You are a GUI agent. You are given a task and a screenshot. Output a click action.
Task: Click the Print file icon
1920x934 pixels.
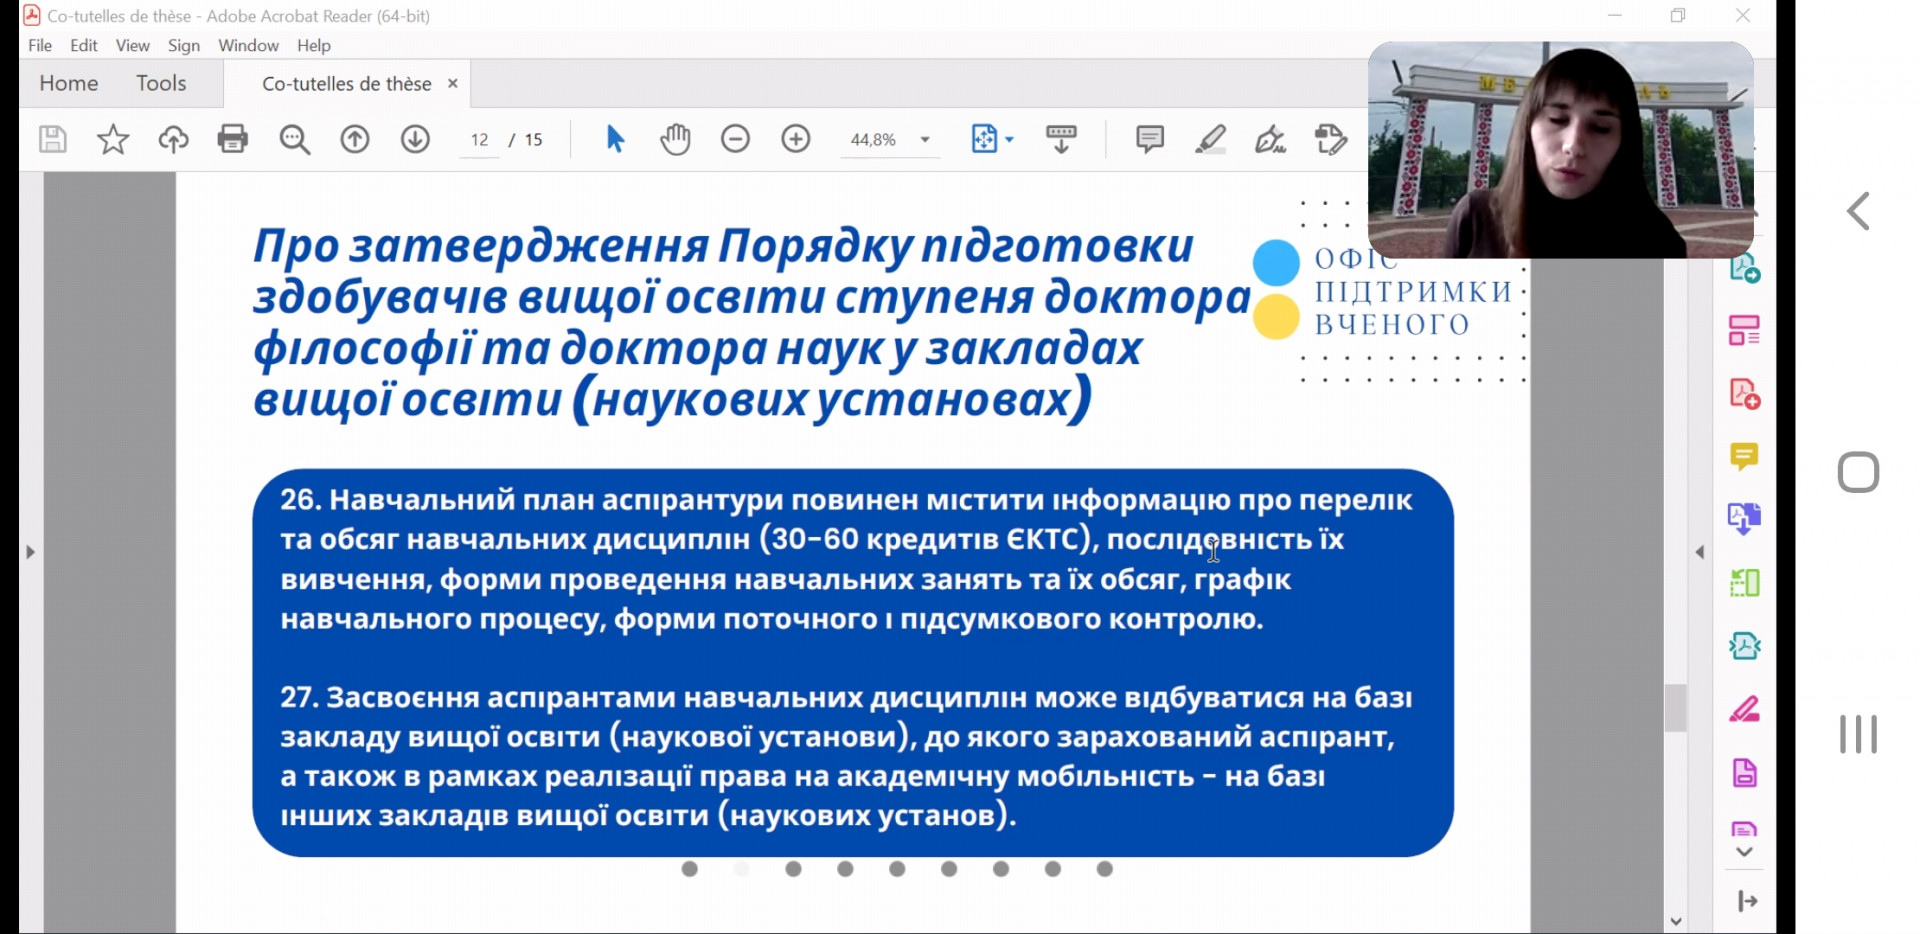point(233,139)
